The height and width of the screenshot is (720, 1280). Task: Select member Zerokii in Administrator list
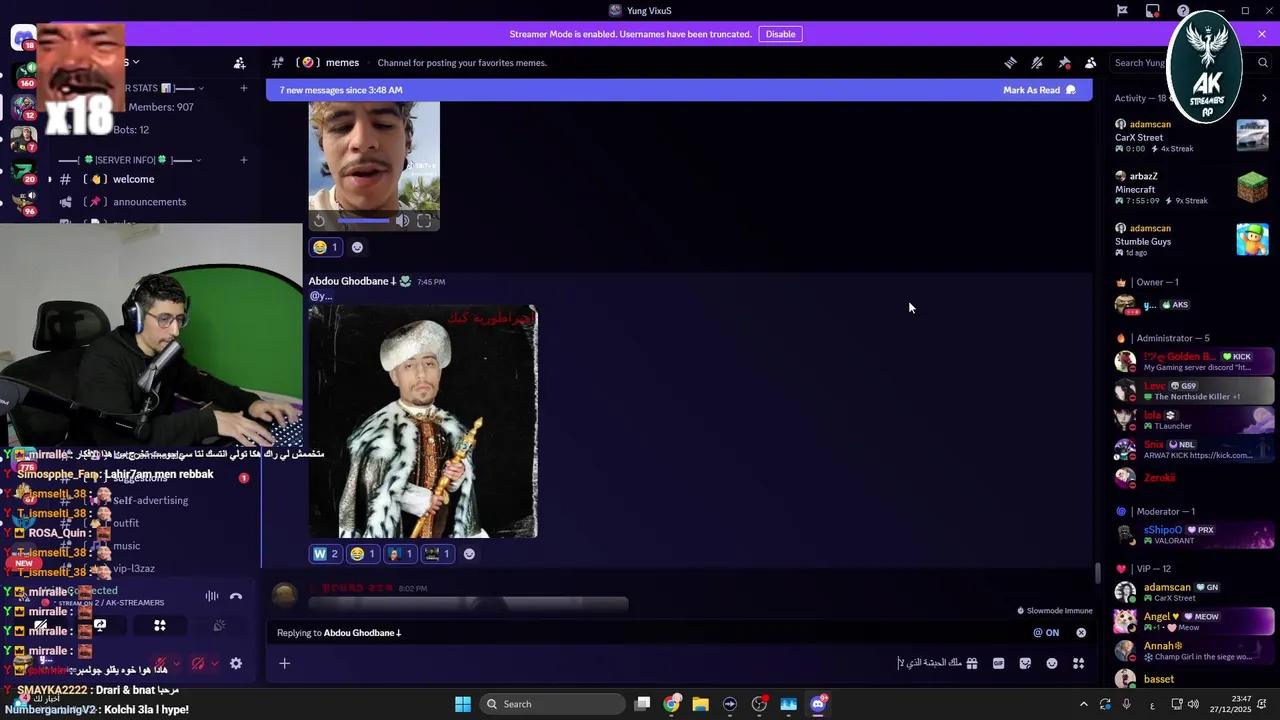coord(1192,478)
